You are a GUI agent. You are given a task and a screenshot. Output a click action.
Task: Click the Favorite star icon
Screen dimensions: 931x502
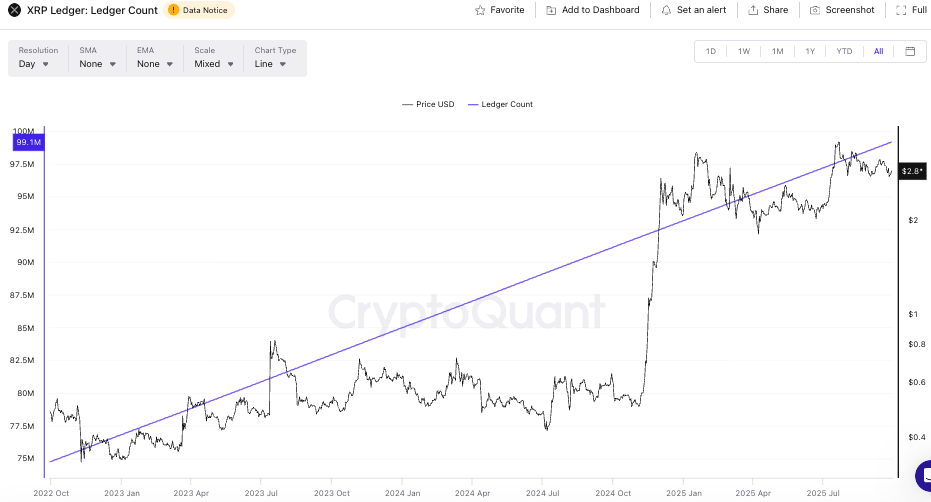481,10
